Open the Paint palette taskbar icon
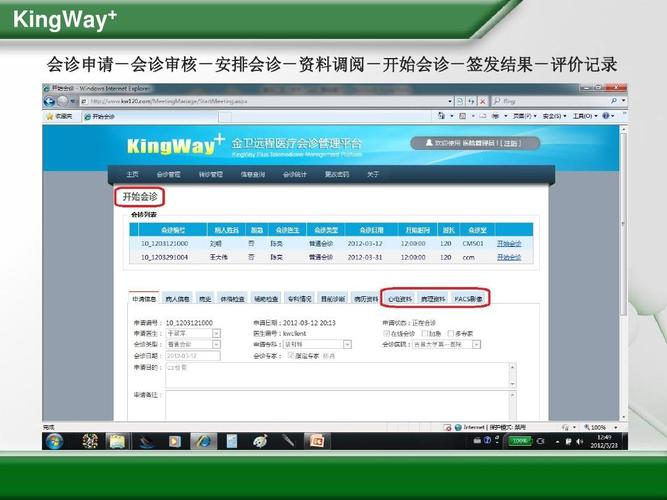 click(x=260, y=441)
